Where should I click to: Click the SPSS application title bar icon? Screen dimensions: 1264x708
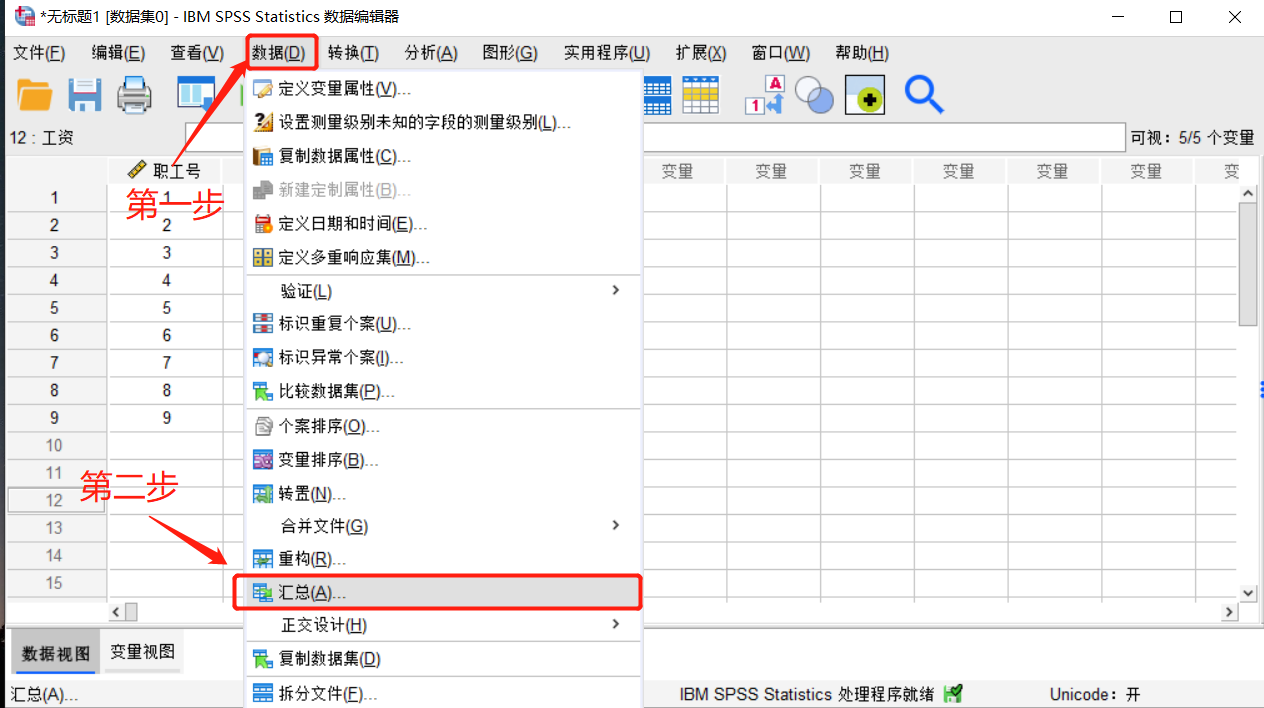point(24,17)
